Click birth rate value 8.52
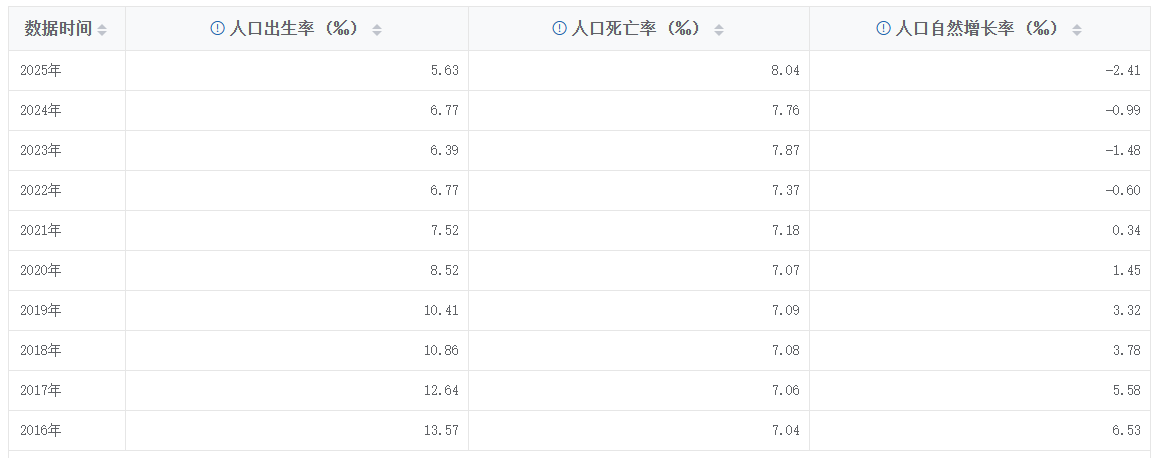This screenshot has height=458, width=1155. (445, 270)
